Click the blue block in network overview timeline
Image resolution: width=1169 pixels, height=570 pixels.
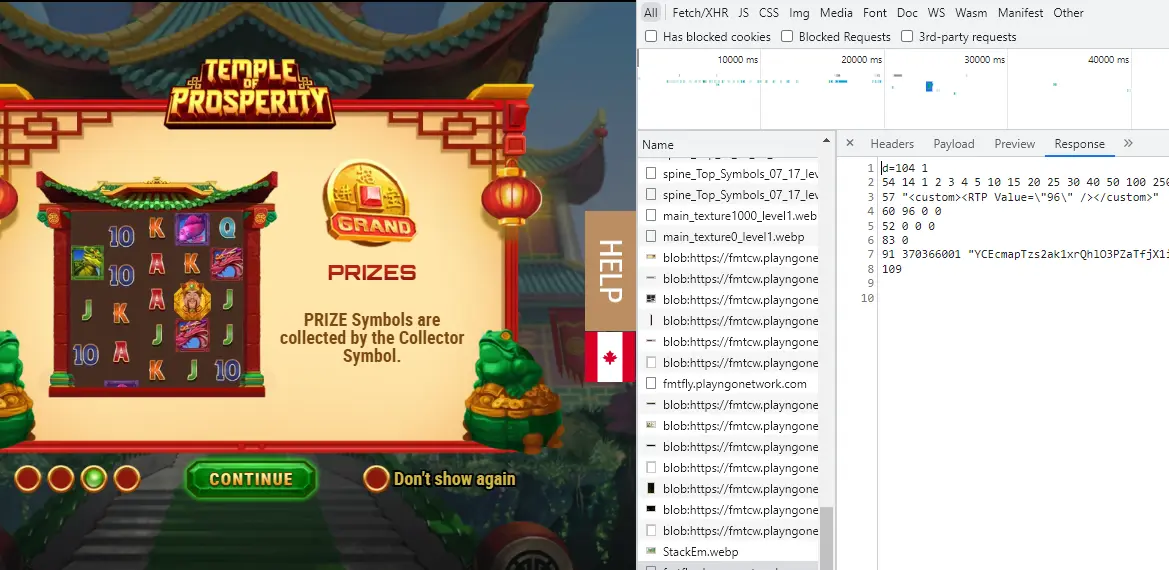[929, 86]
